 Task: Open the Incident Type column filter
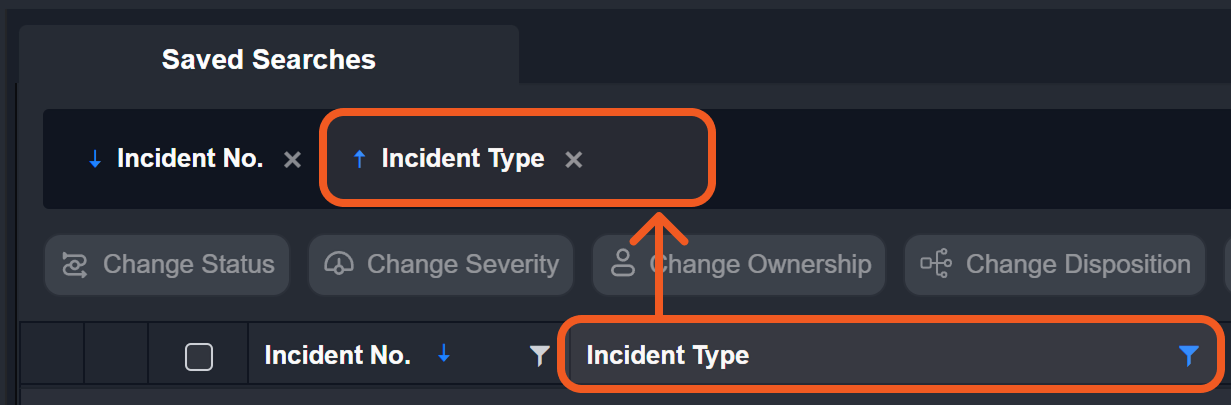pyautogui.click(x=1188, y=355)
